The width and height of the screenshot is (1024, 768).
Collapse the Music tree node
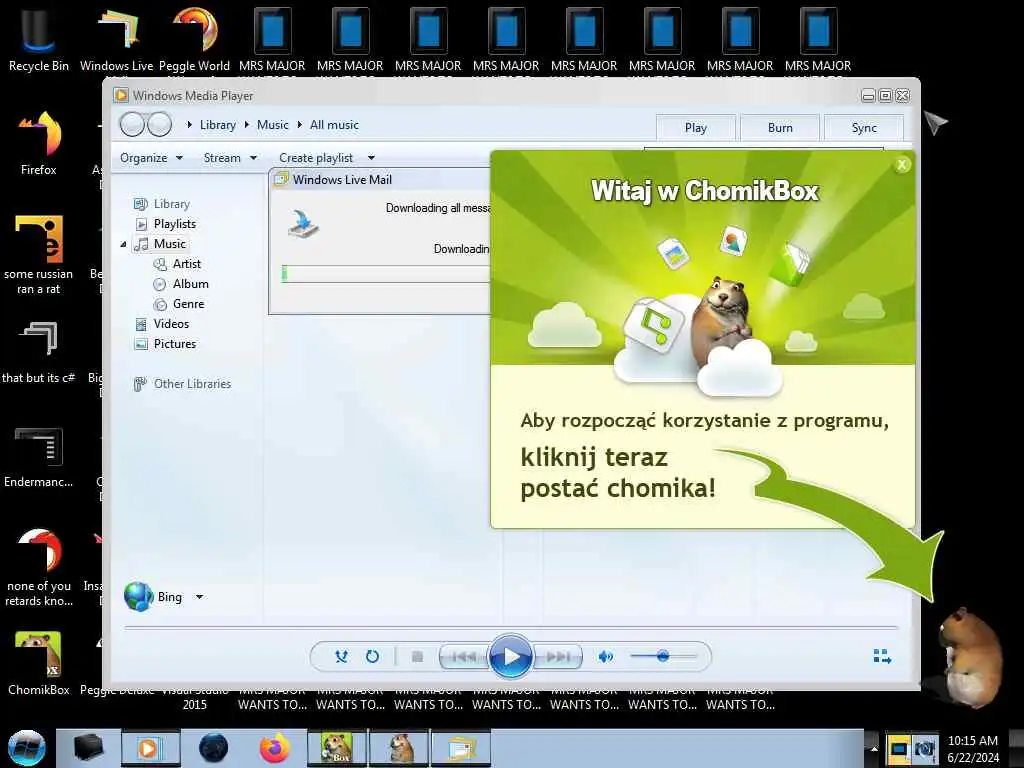[123, 244]
